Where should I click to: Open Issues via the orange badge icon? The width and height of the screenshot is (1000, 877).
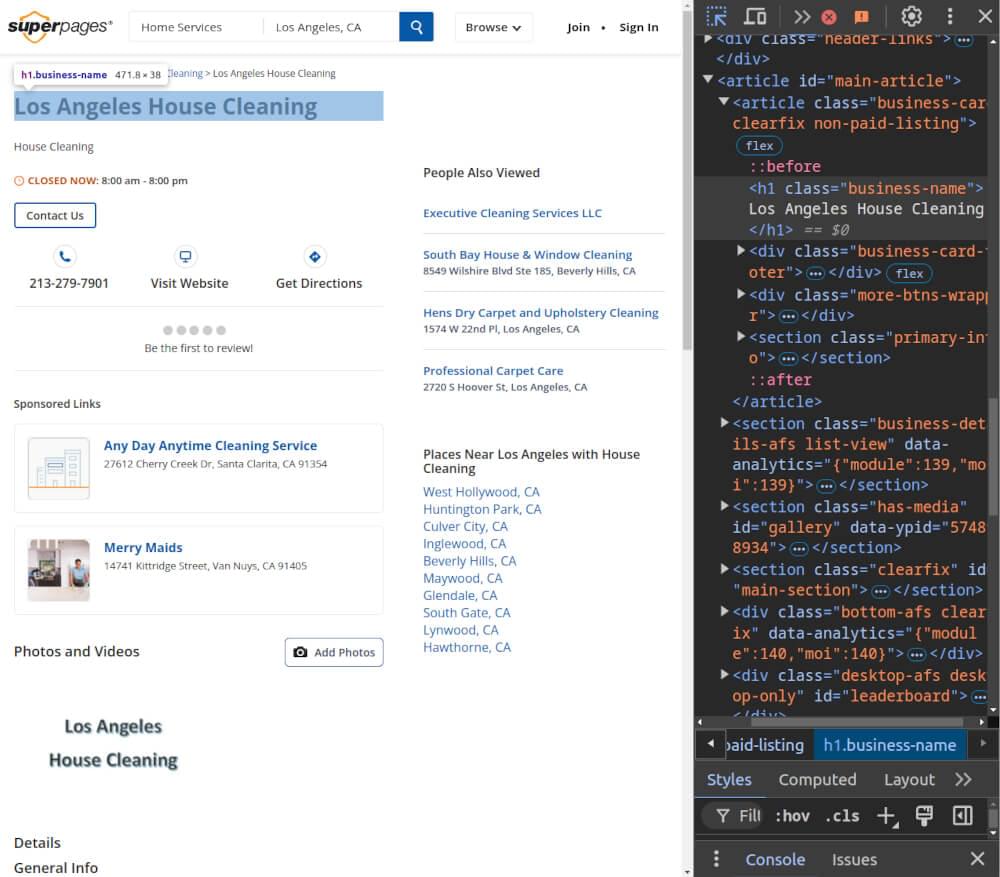click(861, 16)
